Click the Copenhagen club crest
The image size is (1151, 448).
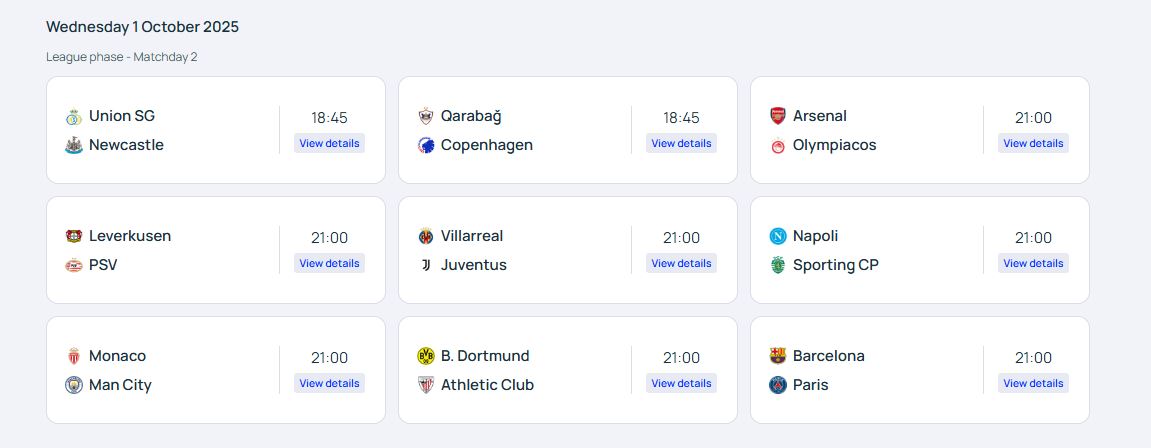pyautogui.click(x=425, y=145)
